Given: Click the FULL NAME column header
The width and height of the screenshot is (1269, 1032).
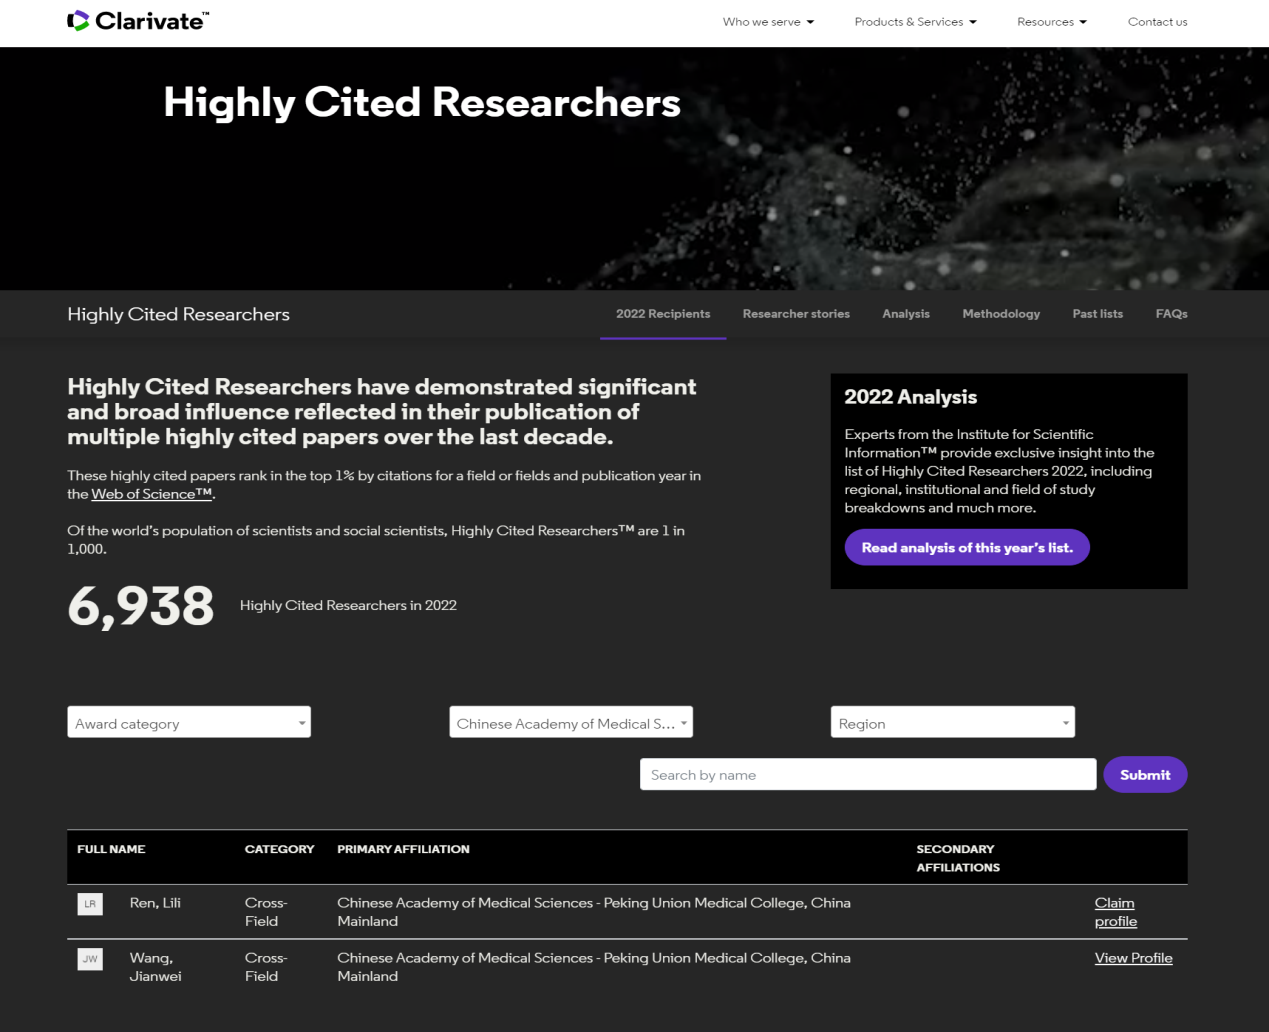Looking at the screenshot, I should (111, 849).
